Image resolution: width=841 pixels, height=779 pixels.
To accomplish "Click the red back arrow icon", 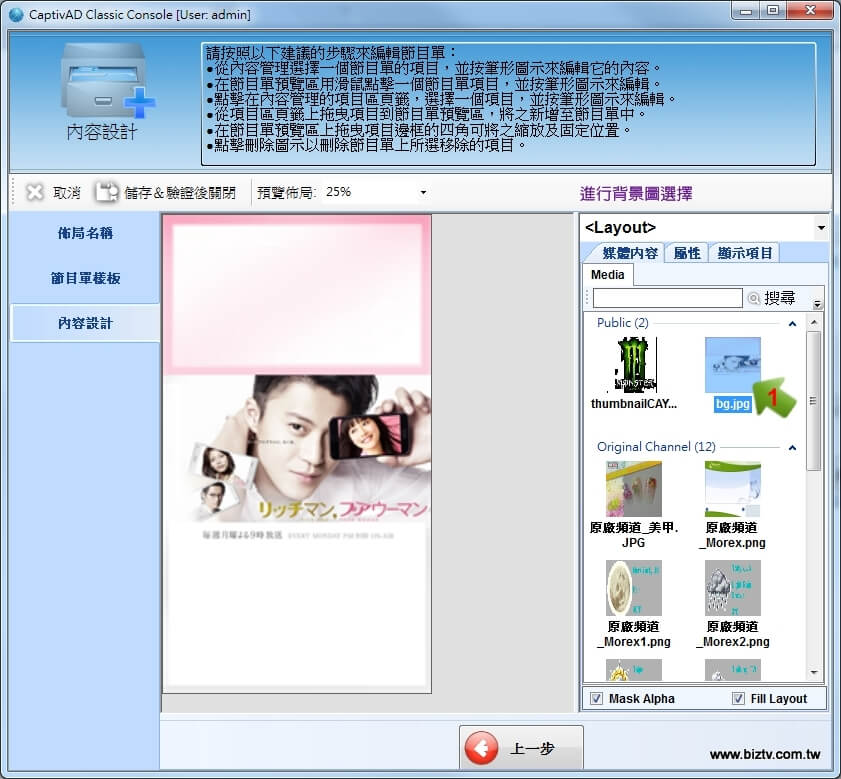I will tap(482, 750).
